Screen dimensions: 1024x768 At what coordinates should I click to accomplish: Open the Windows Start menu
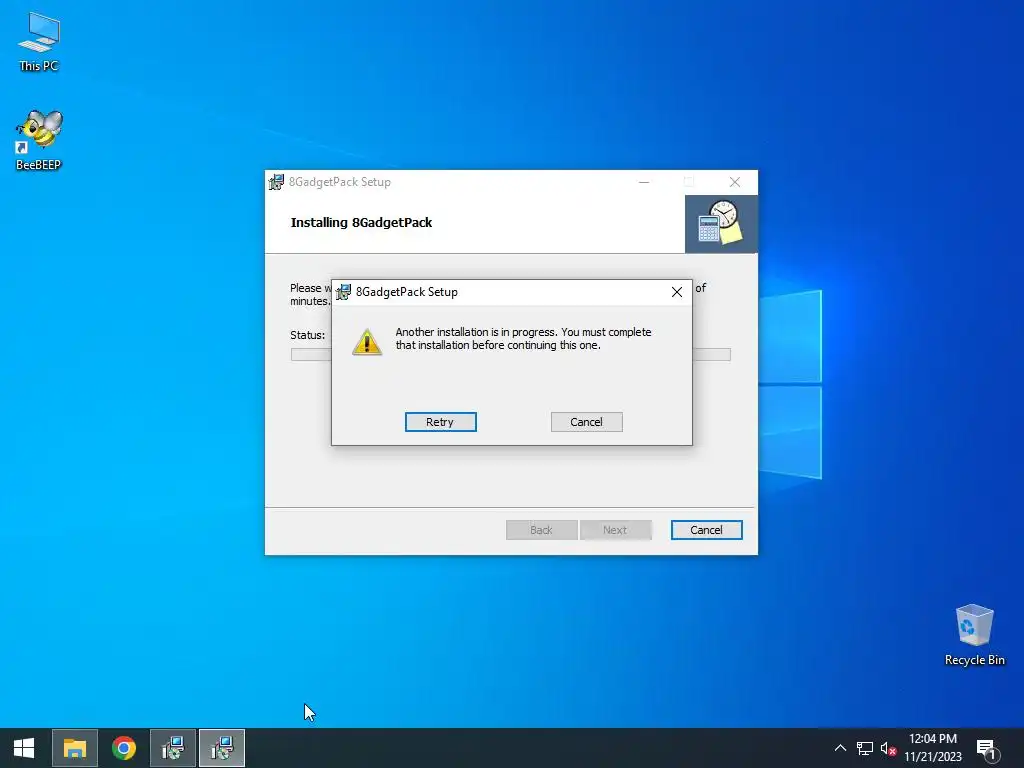tap(24, 748)
